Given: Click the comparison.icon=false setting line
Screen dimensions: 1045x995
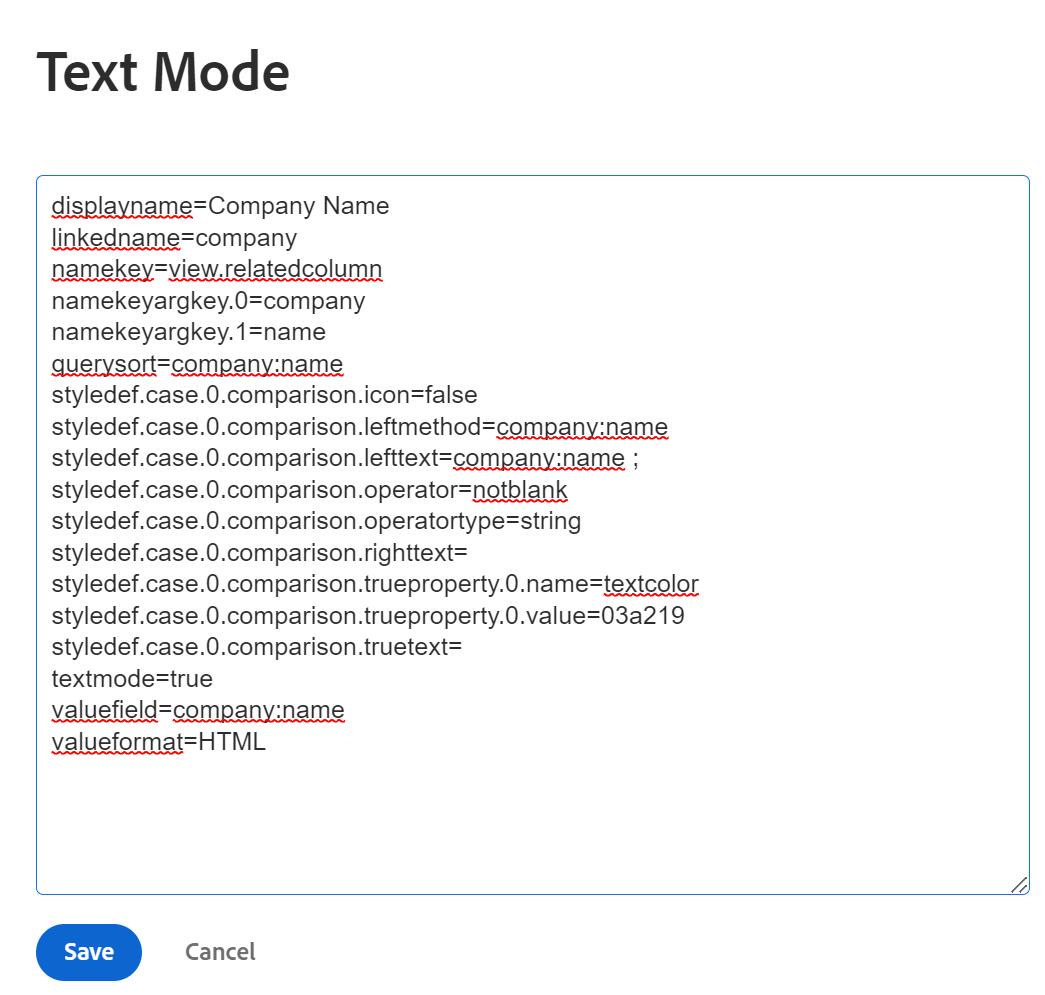Looking at the screenshot, I should coord(260,395).
